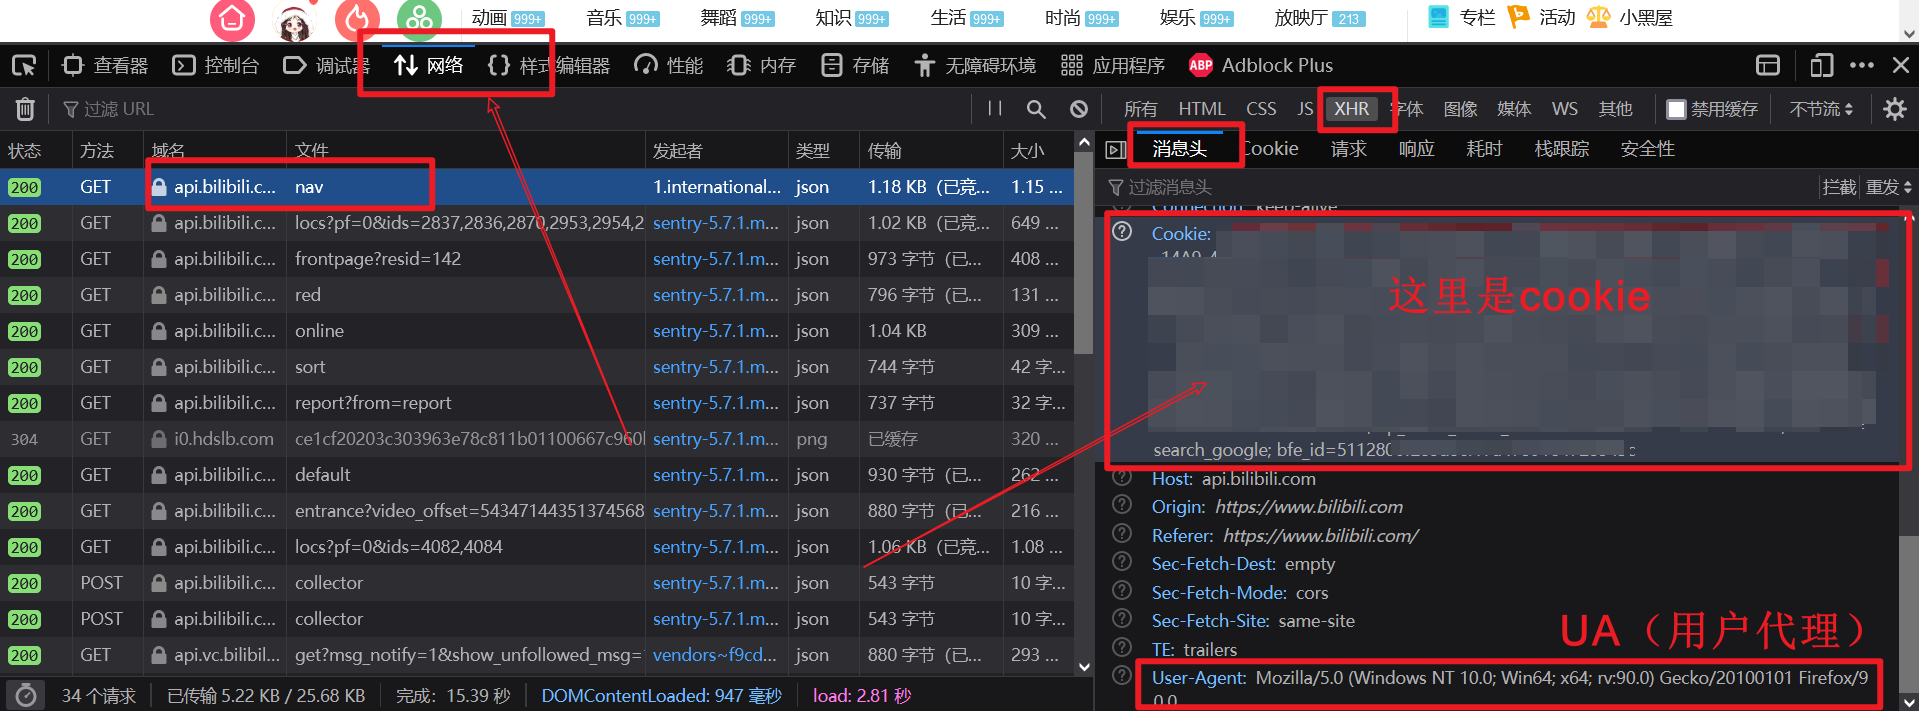1919x711 pixels.
Task: Open the 控制台 console tab
Action: pos(216,66)
